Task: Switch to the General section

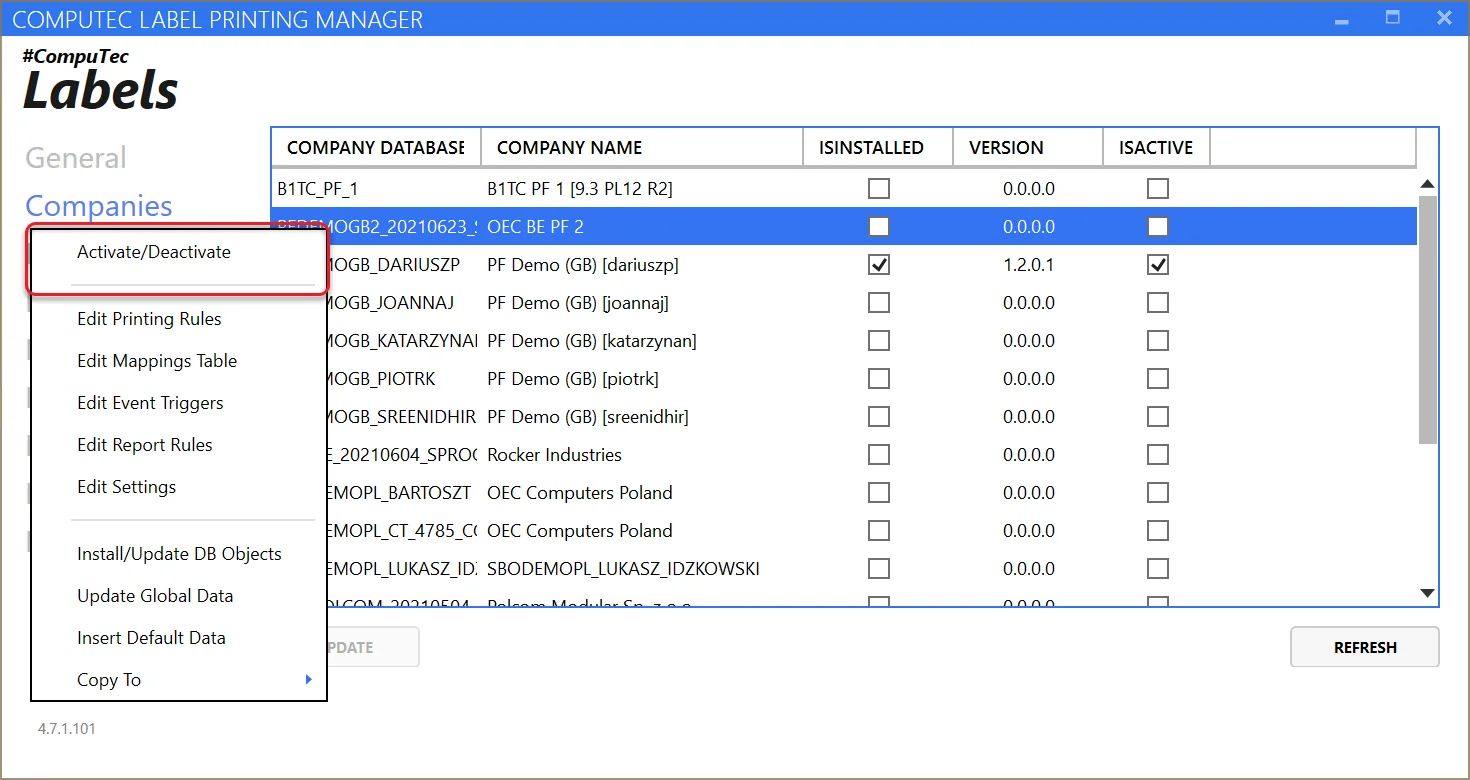Action: 76,158
